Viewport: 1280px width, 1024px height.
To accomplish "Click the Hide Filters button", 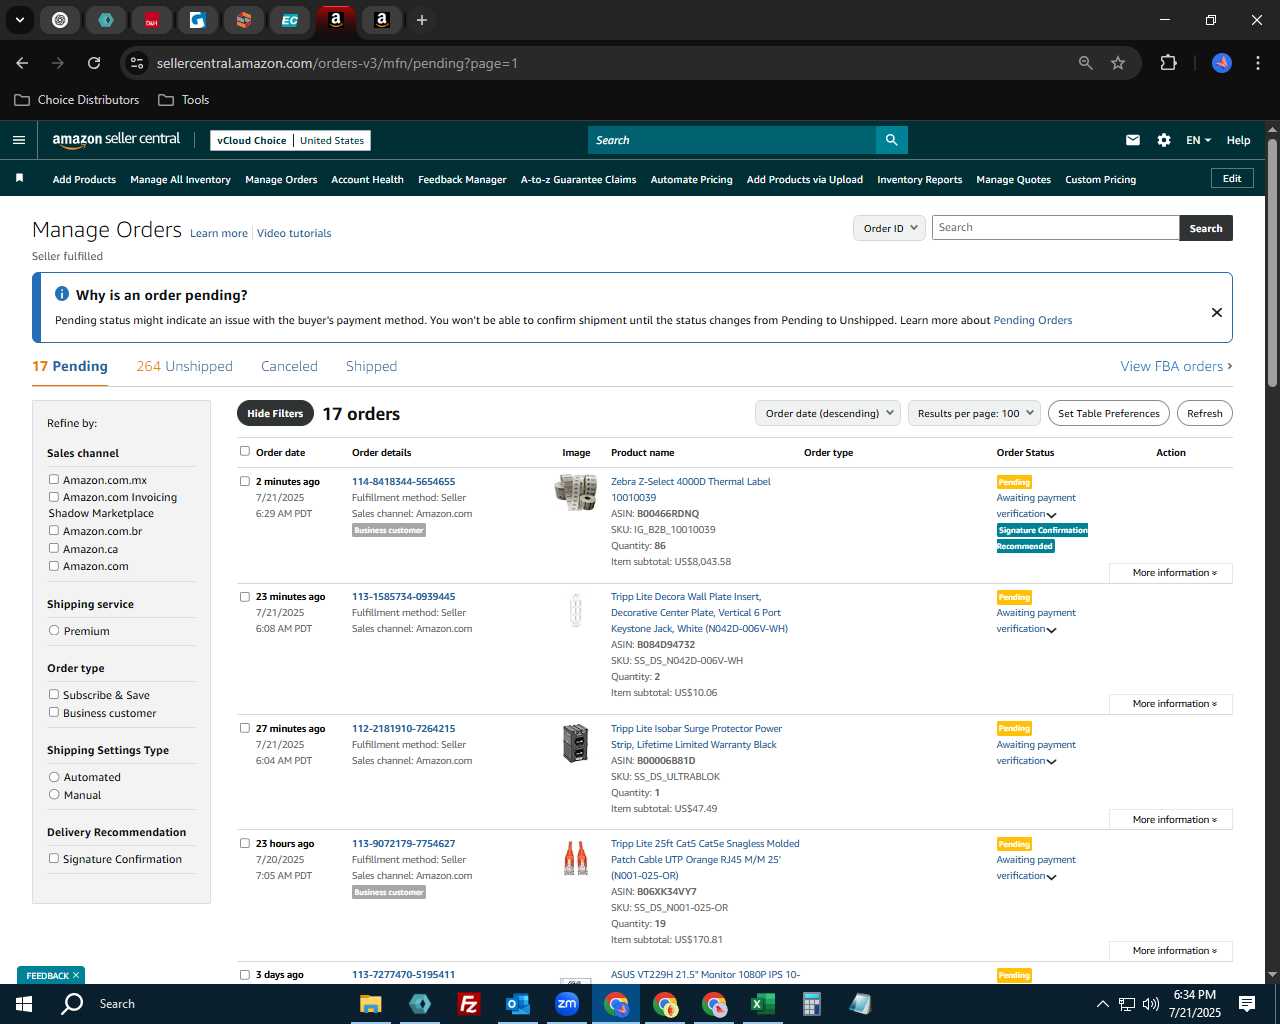I will coord(275,413).
